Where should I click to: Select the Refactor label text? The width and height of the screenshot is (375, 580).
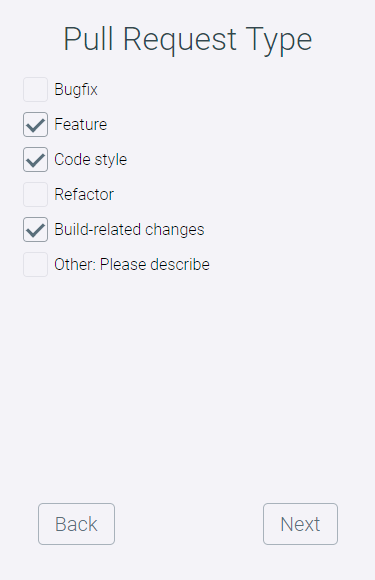click(84, 195)
